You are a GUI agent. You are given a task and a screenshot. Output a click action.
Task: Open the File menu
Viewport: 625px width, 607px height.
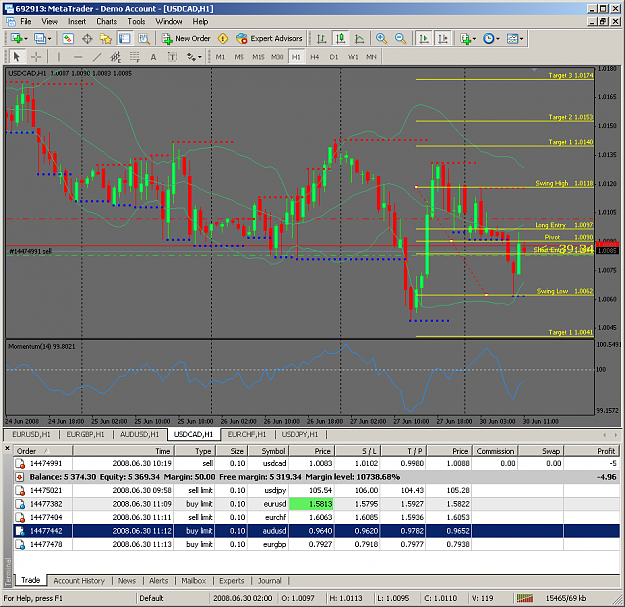[26, 22]
